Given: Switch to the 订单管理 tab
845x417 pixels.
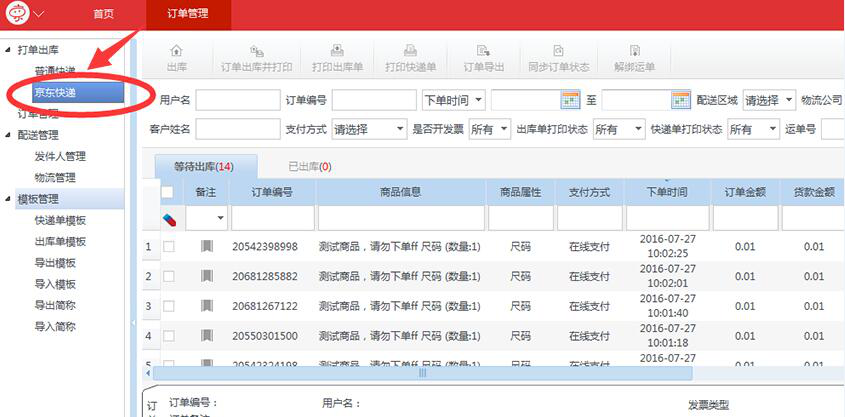Looking at the screenshot, I should pos(188,15).
